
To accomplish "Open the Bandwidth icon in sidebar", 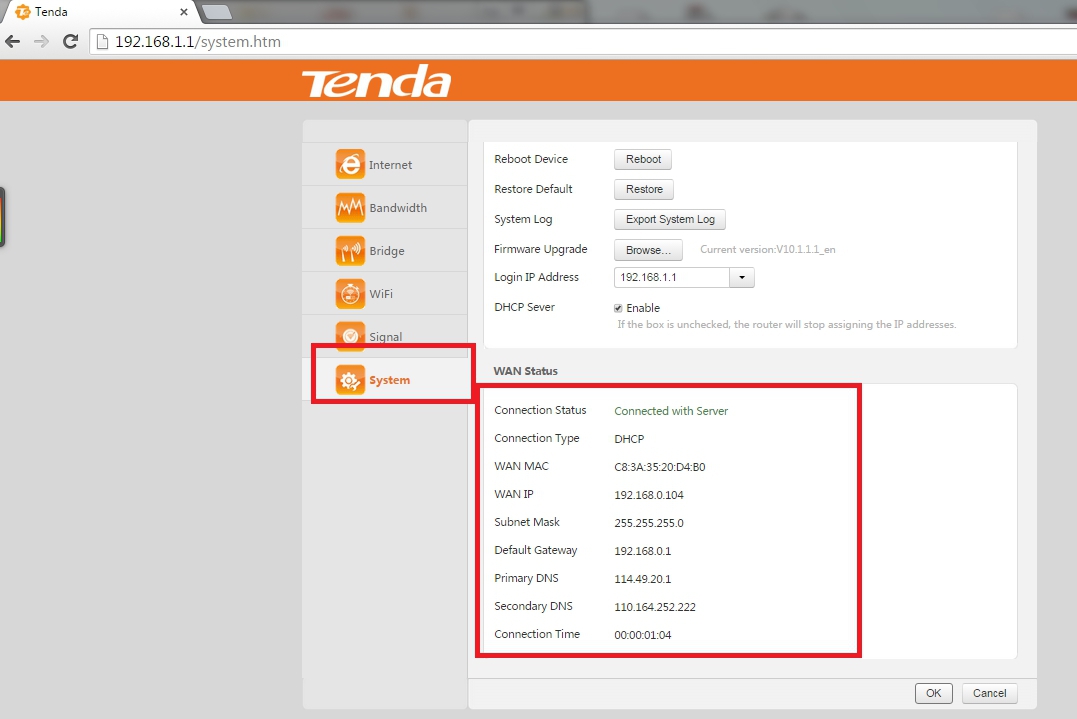I will coord(350,207).
